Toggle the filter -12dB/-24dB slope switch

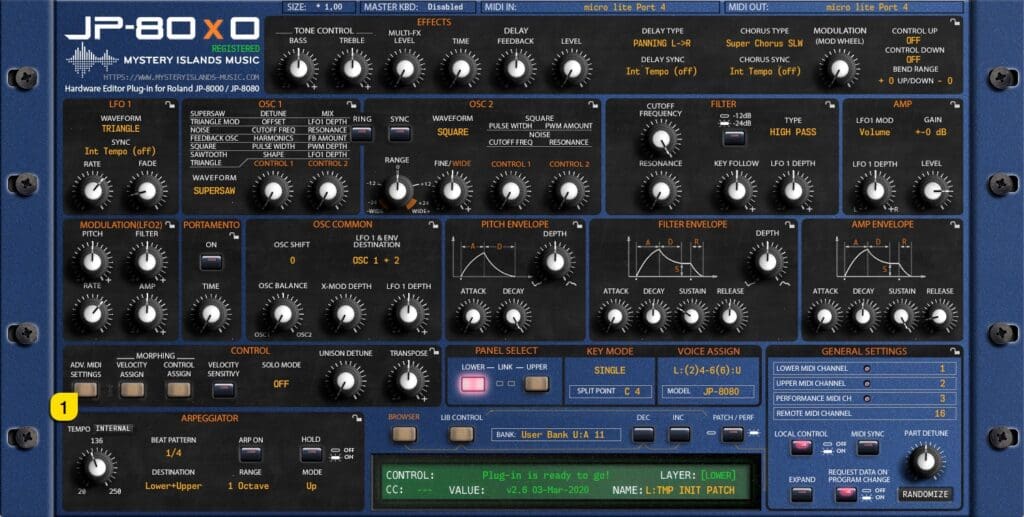click(x=734, y=137)
